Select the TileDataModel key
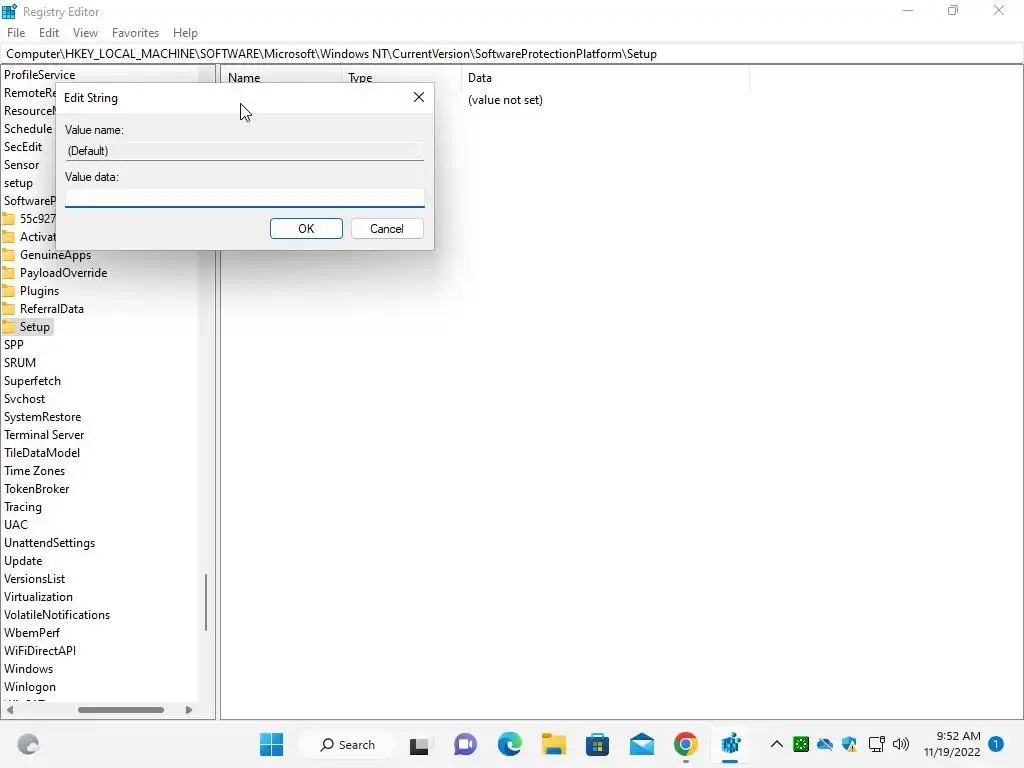The width and height of the screenshot is (1024, 768). (x=42, y=453)
